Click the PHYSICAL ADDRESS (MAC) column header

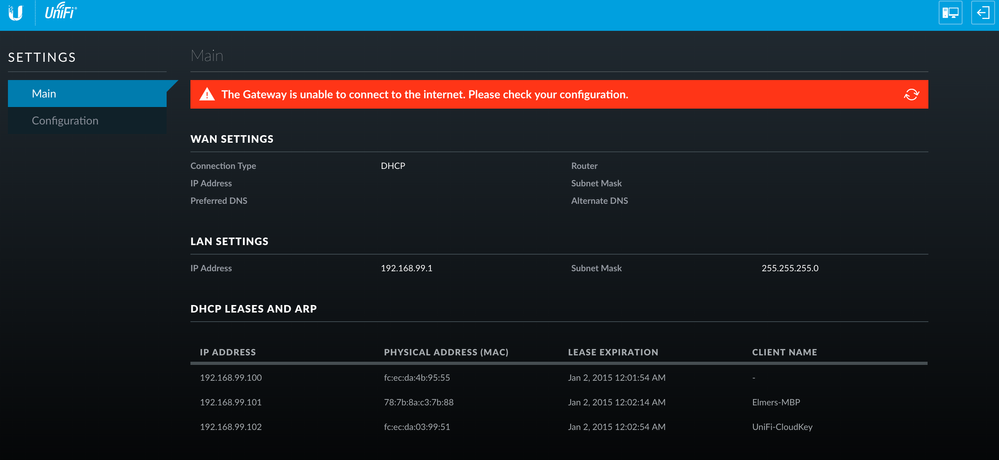pyautogui.click(x=446, y=352)
